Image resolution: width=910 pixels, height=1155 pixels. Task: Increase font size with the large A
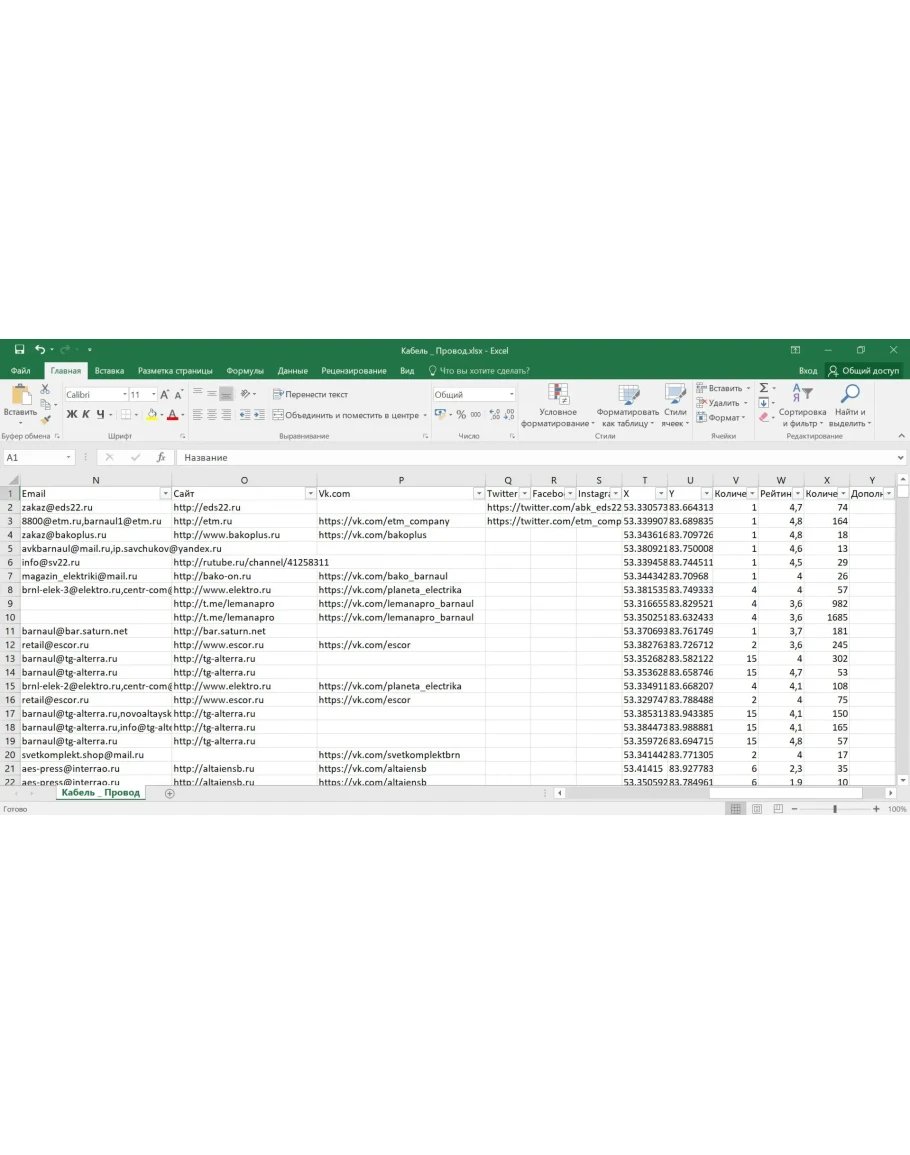point(164,395)
